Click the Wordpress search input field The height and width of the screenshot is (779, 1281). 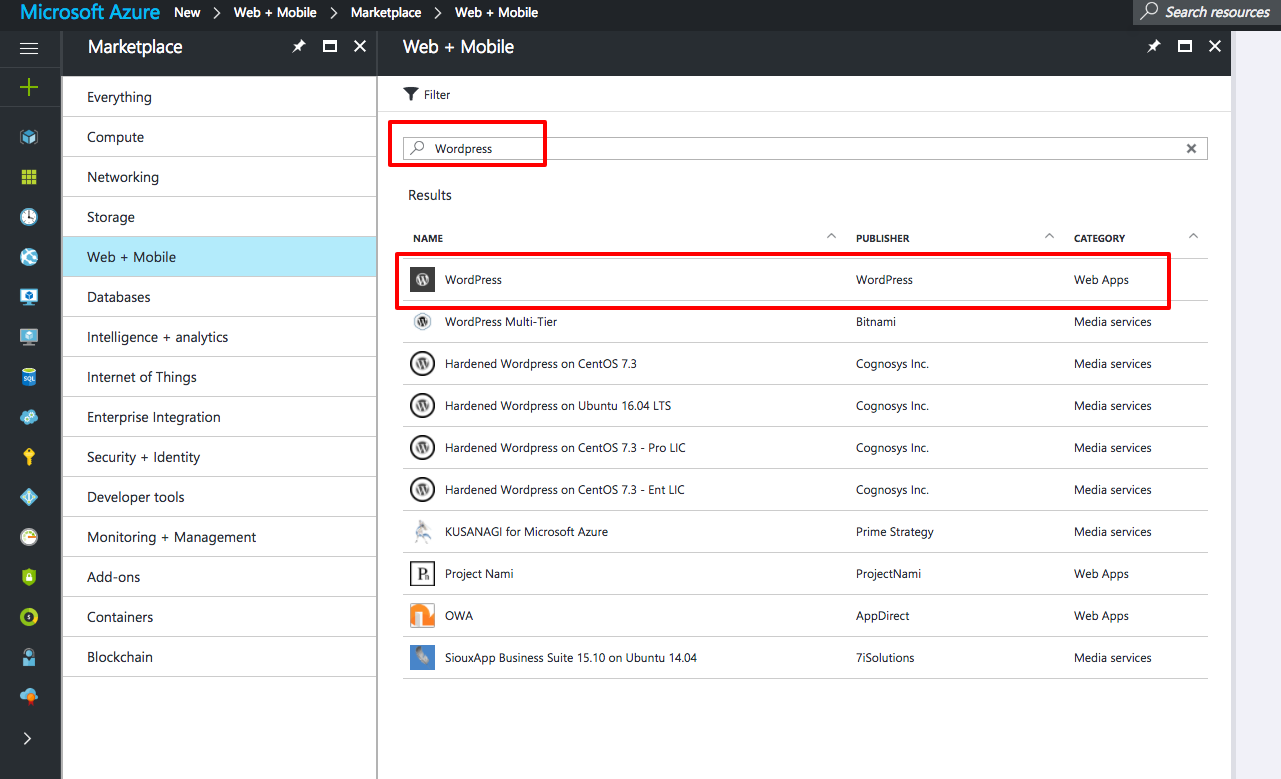800,148
